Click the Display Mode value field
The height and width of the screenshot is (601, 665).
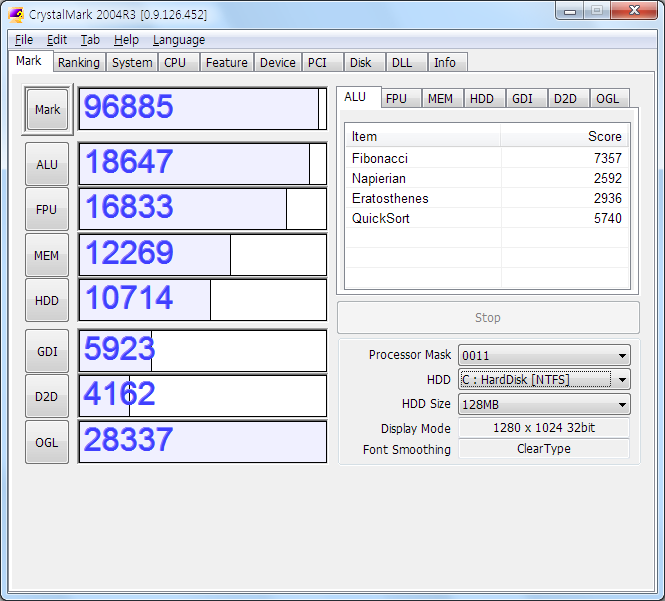pos(544,428)
